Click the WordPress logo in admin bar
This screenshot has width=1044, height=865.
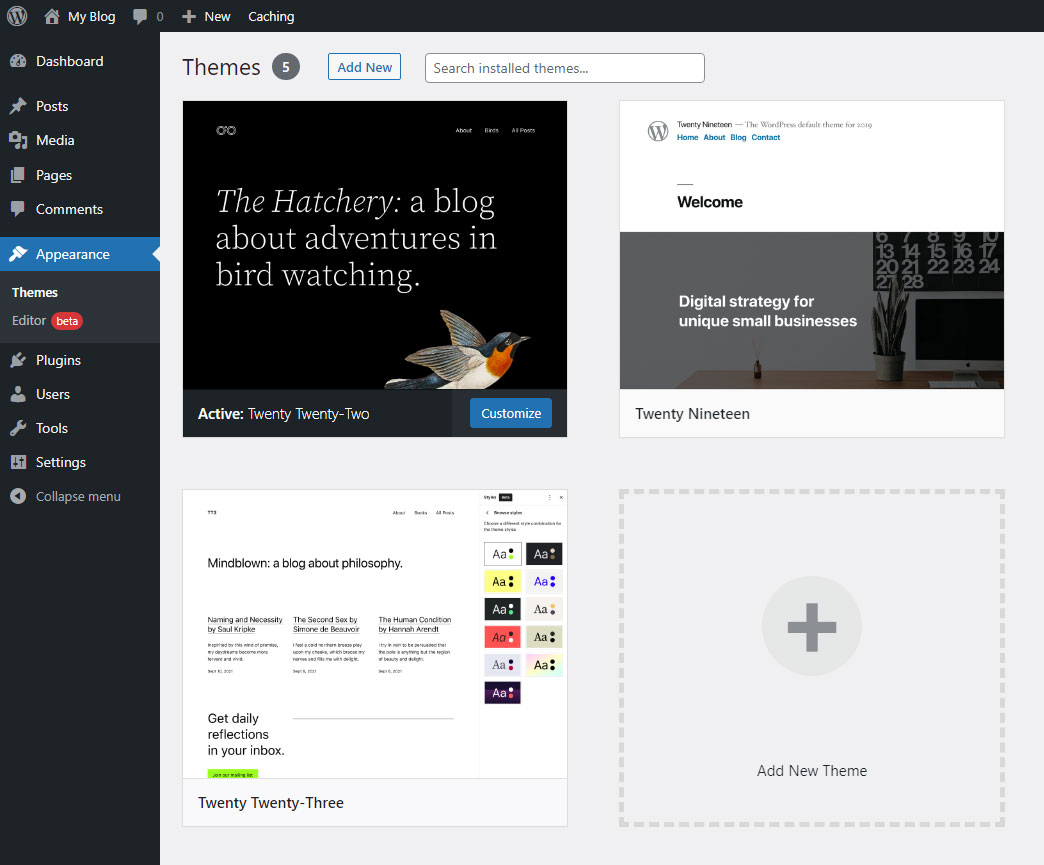click(x=17, y=16)
